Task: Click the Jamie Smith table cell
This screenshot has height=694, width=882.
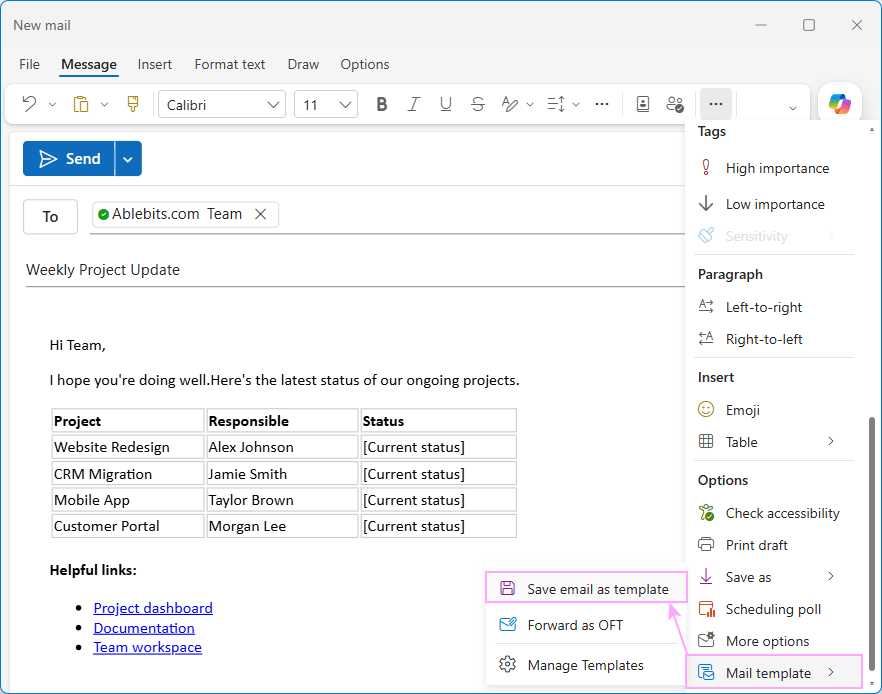Action: [282, 474]
